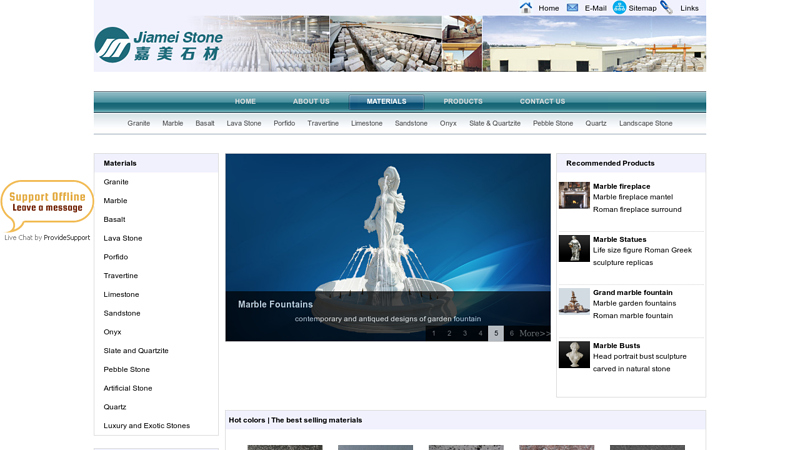Screen dimensions: 800x450
Task: Open the Sitemap header link
Action: 642,8
